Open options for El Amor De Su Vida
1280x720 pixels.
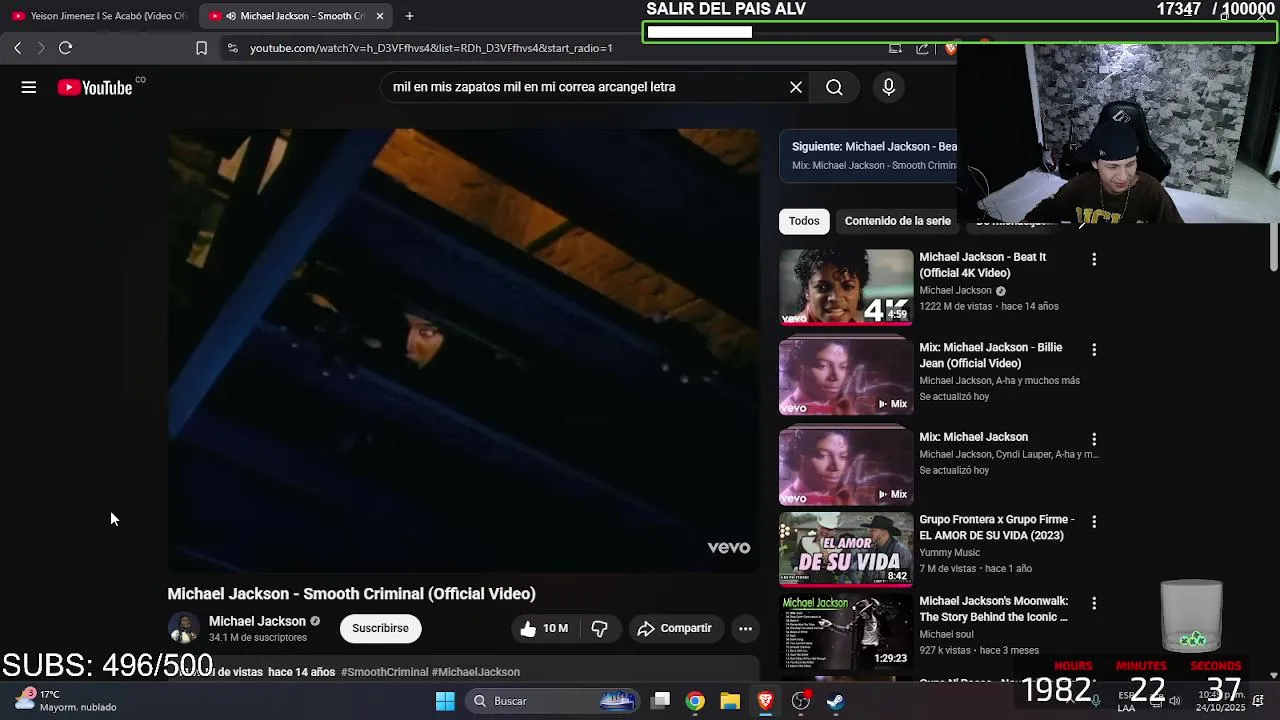click(x=1094, y=522)
